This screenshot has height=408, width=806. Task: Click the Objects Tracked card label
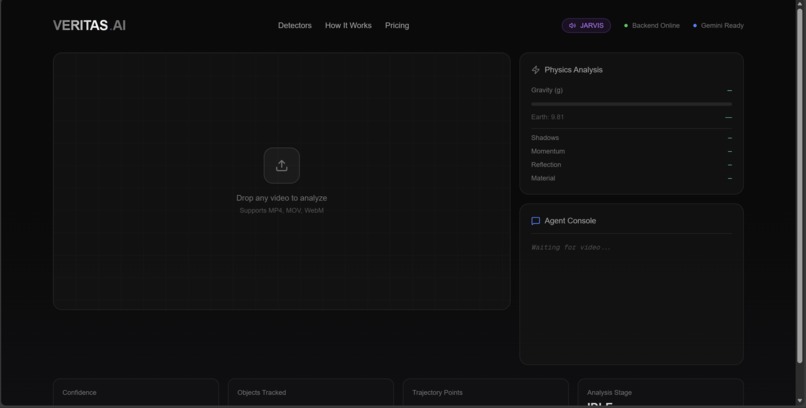click(262, 393)
